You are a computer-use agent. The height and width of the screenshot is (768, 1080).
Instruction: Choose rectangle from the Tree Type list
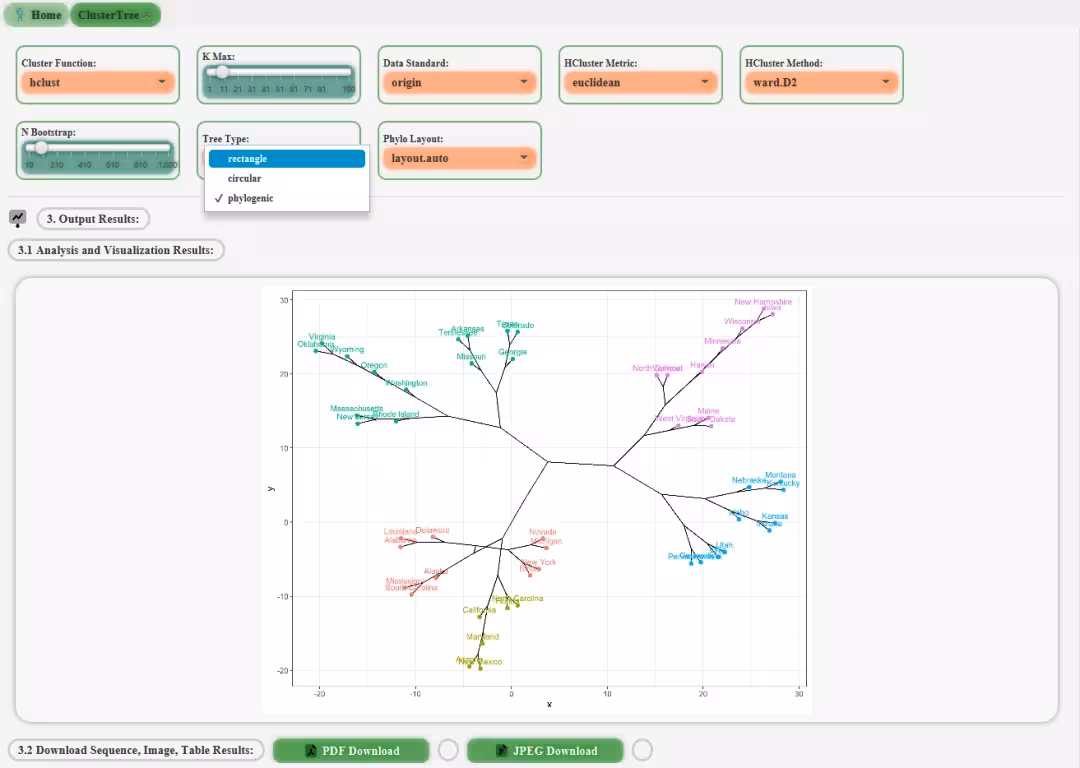tap(287, 159)
